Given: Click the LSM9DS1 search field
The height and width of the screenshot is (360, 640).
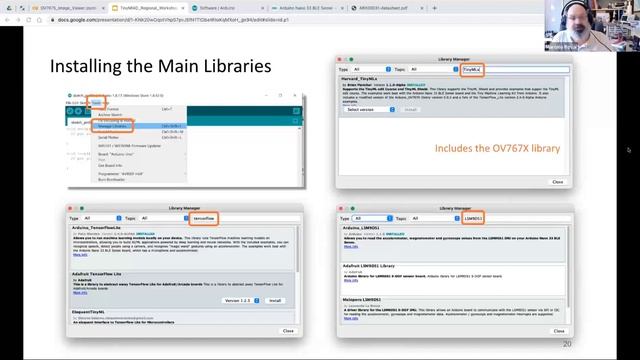Looking at the screenshot, I should [x=517, y=218].
